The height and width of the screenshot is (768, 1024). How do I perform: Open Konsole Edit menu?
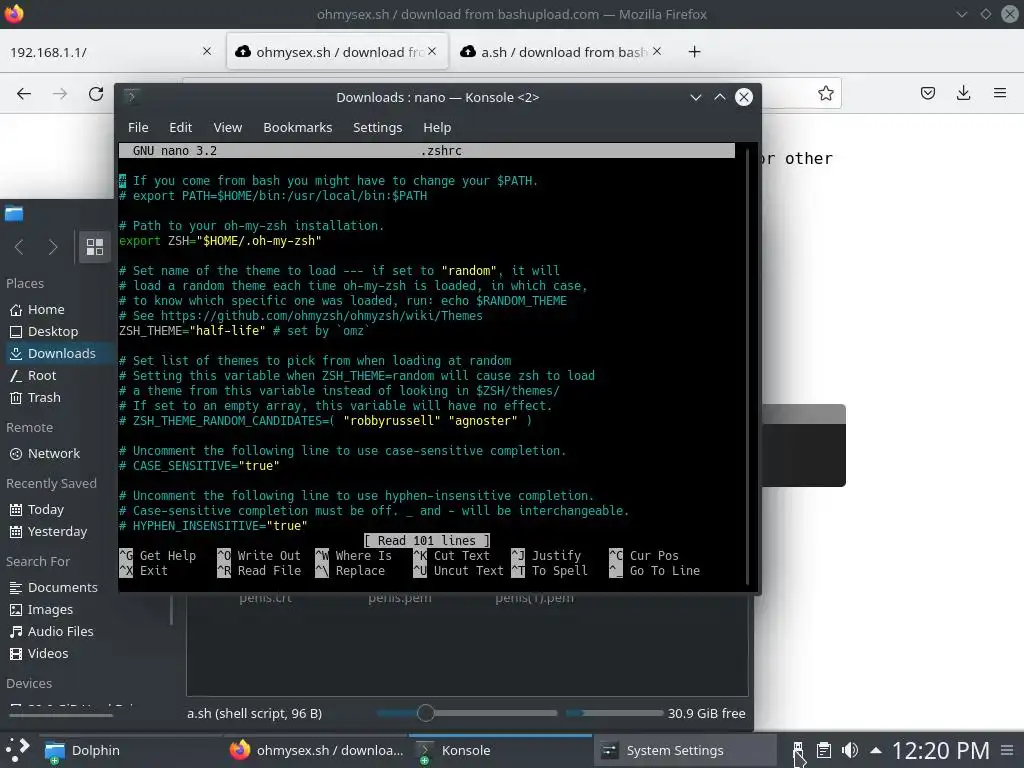180,127
